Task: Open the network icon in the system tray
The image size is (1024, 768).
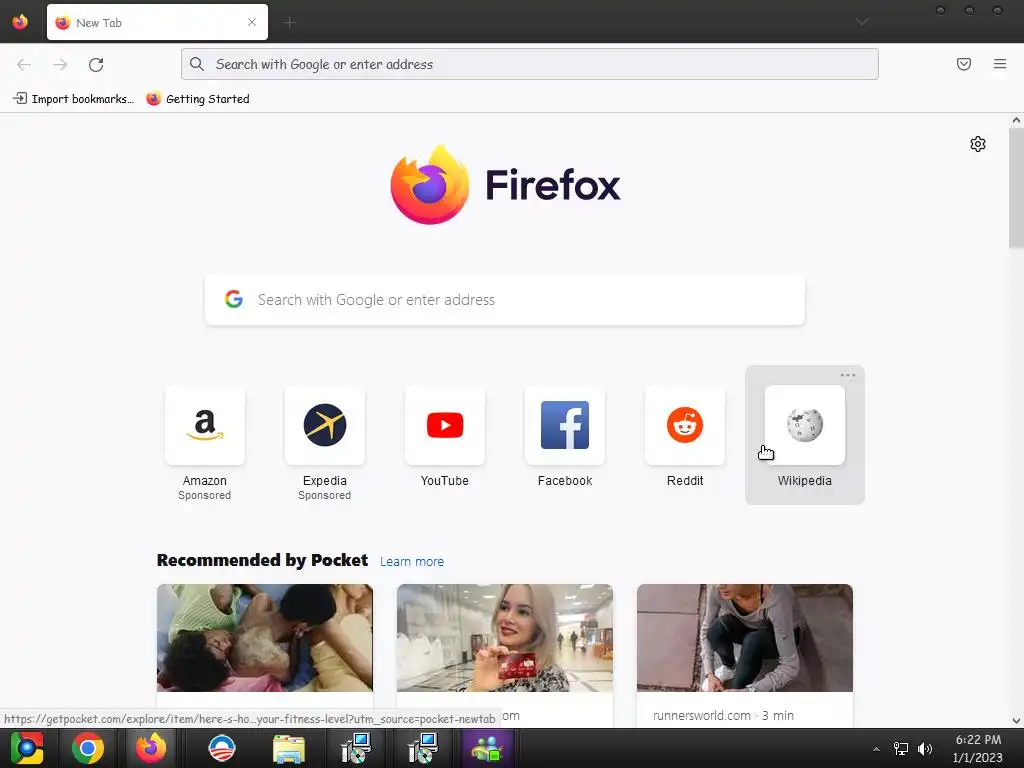Action: (x=901, y=749)
